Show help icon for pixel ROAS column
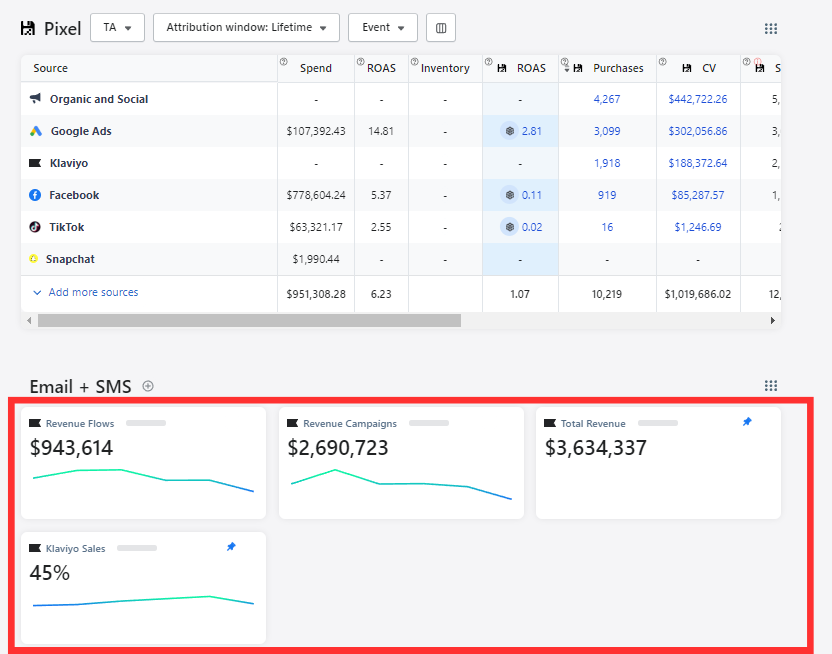Image resolution: width=832 pixels, height=654 pixels. coord(488,62)
